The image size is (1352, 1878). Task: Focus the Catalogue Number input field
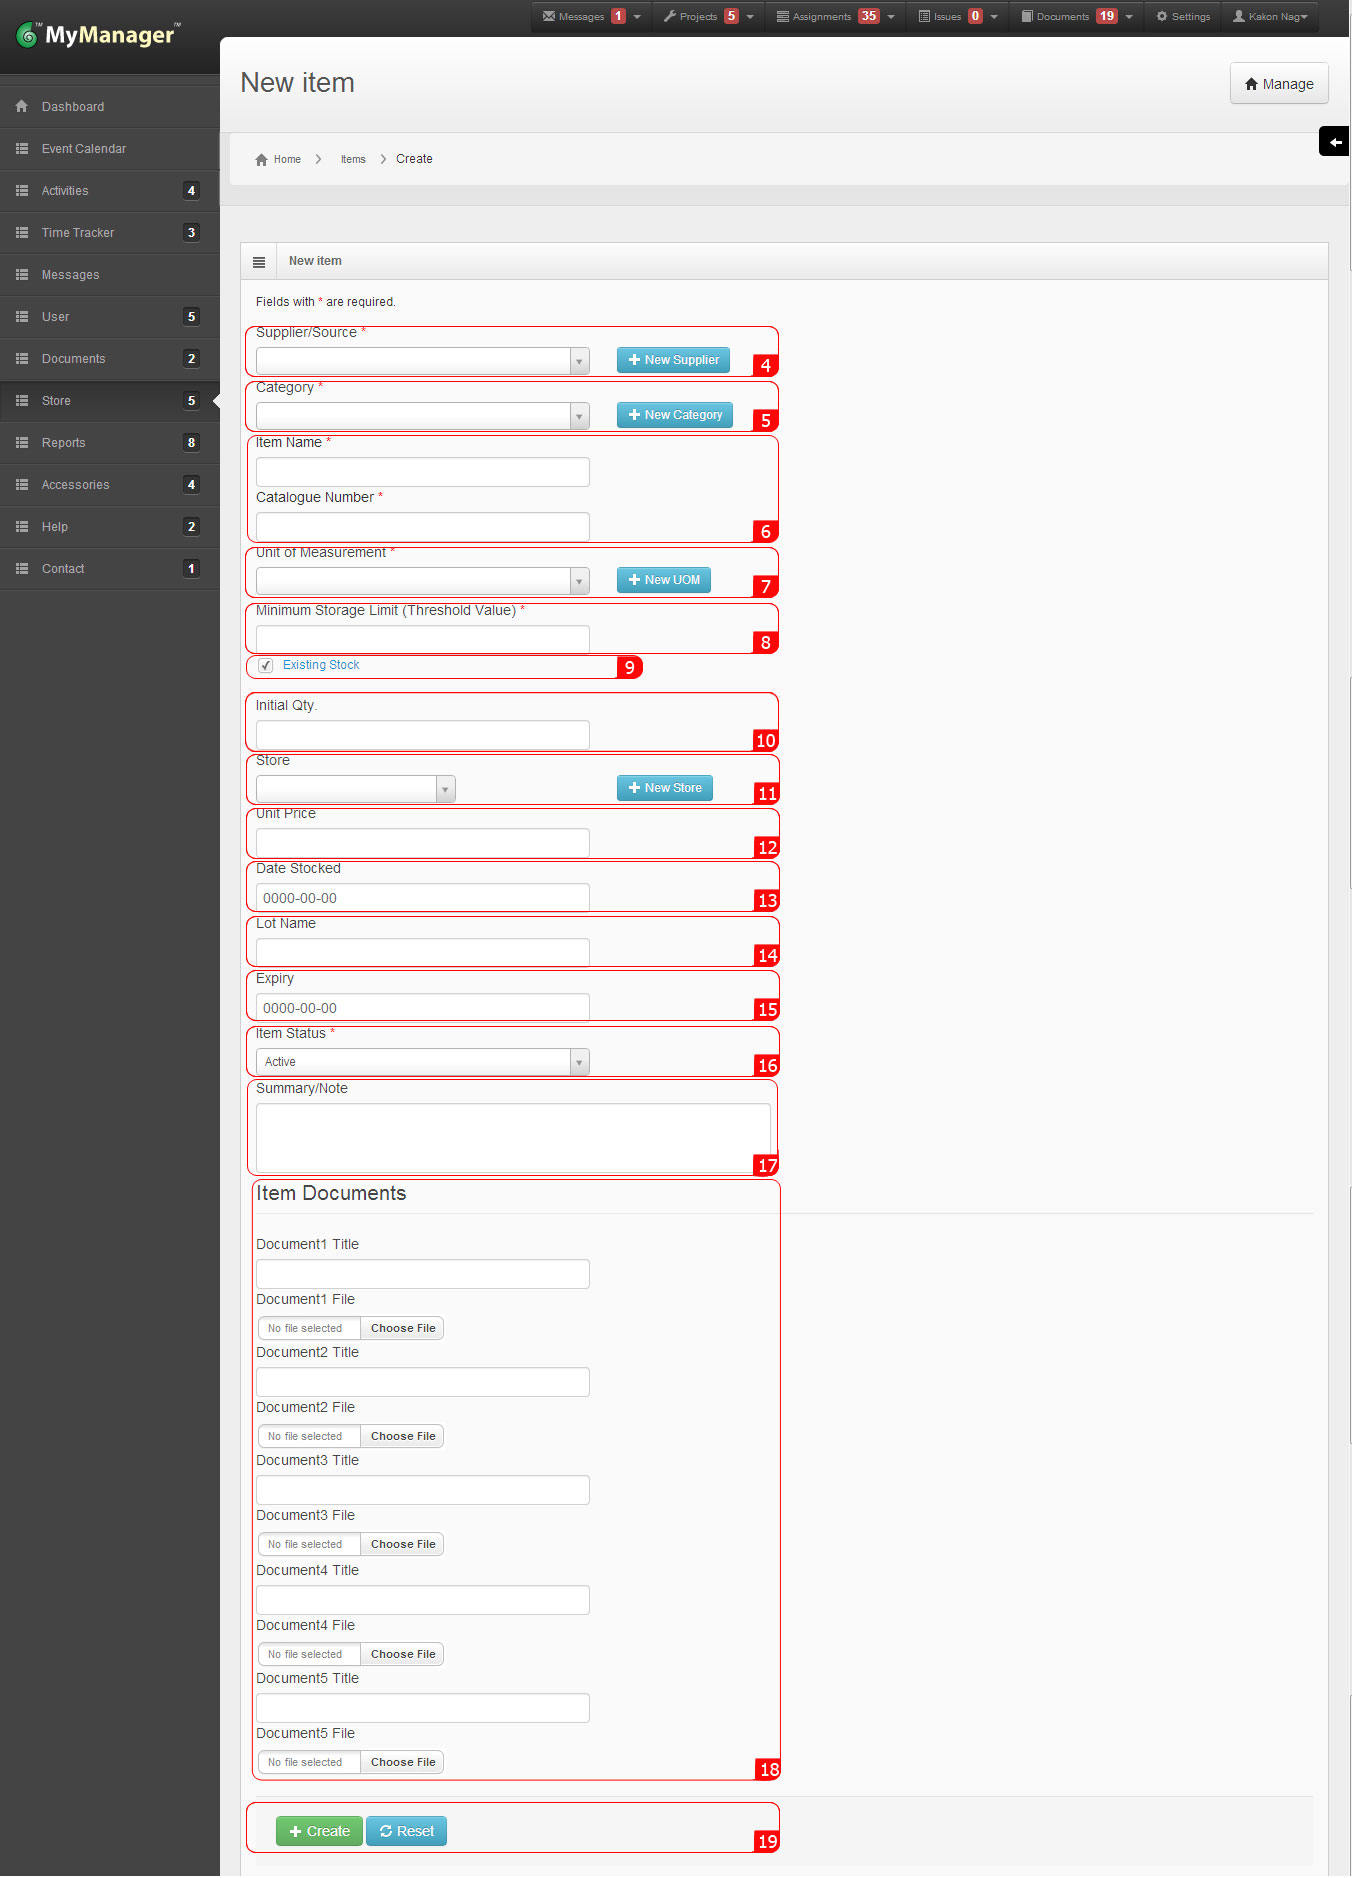tap(423, 527)
